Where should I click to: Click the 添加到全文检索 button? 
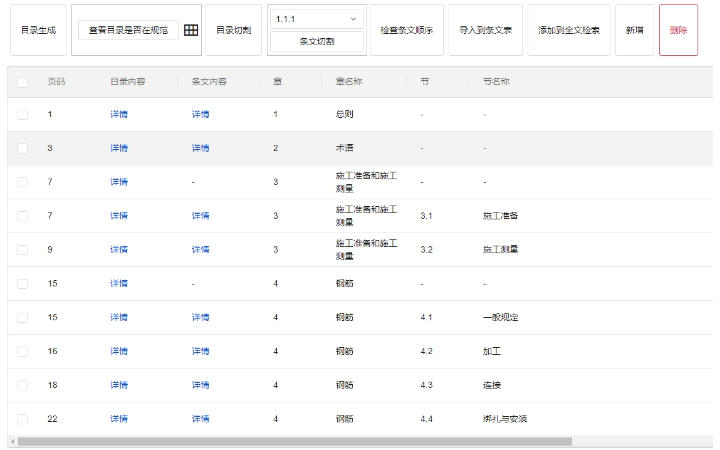pos(569,30)
